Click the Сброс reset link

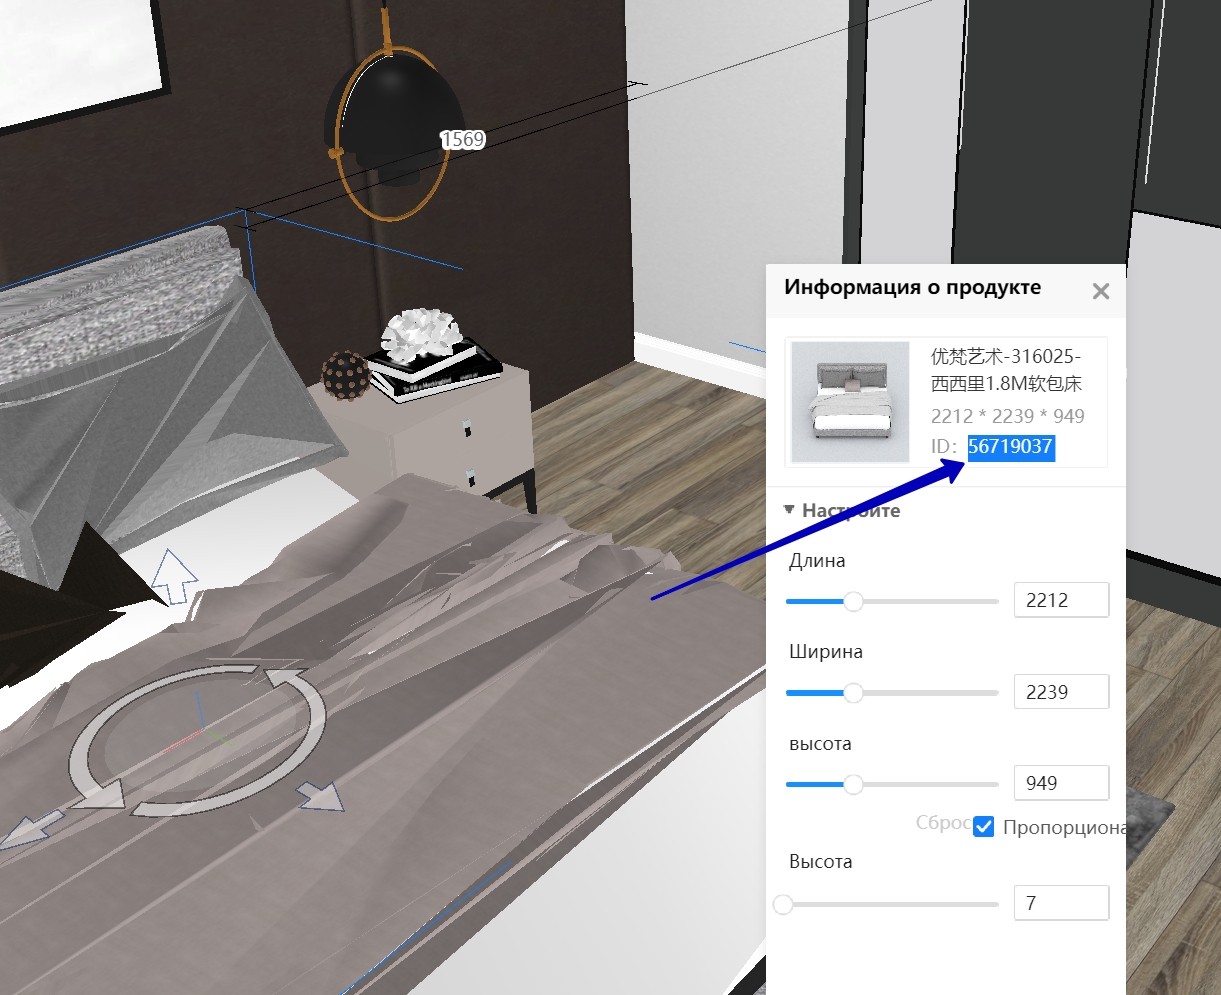pyautogui.click(x=941, y=823)
